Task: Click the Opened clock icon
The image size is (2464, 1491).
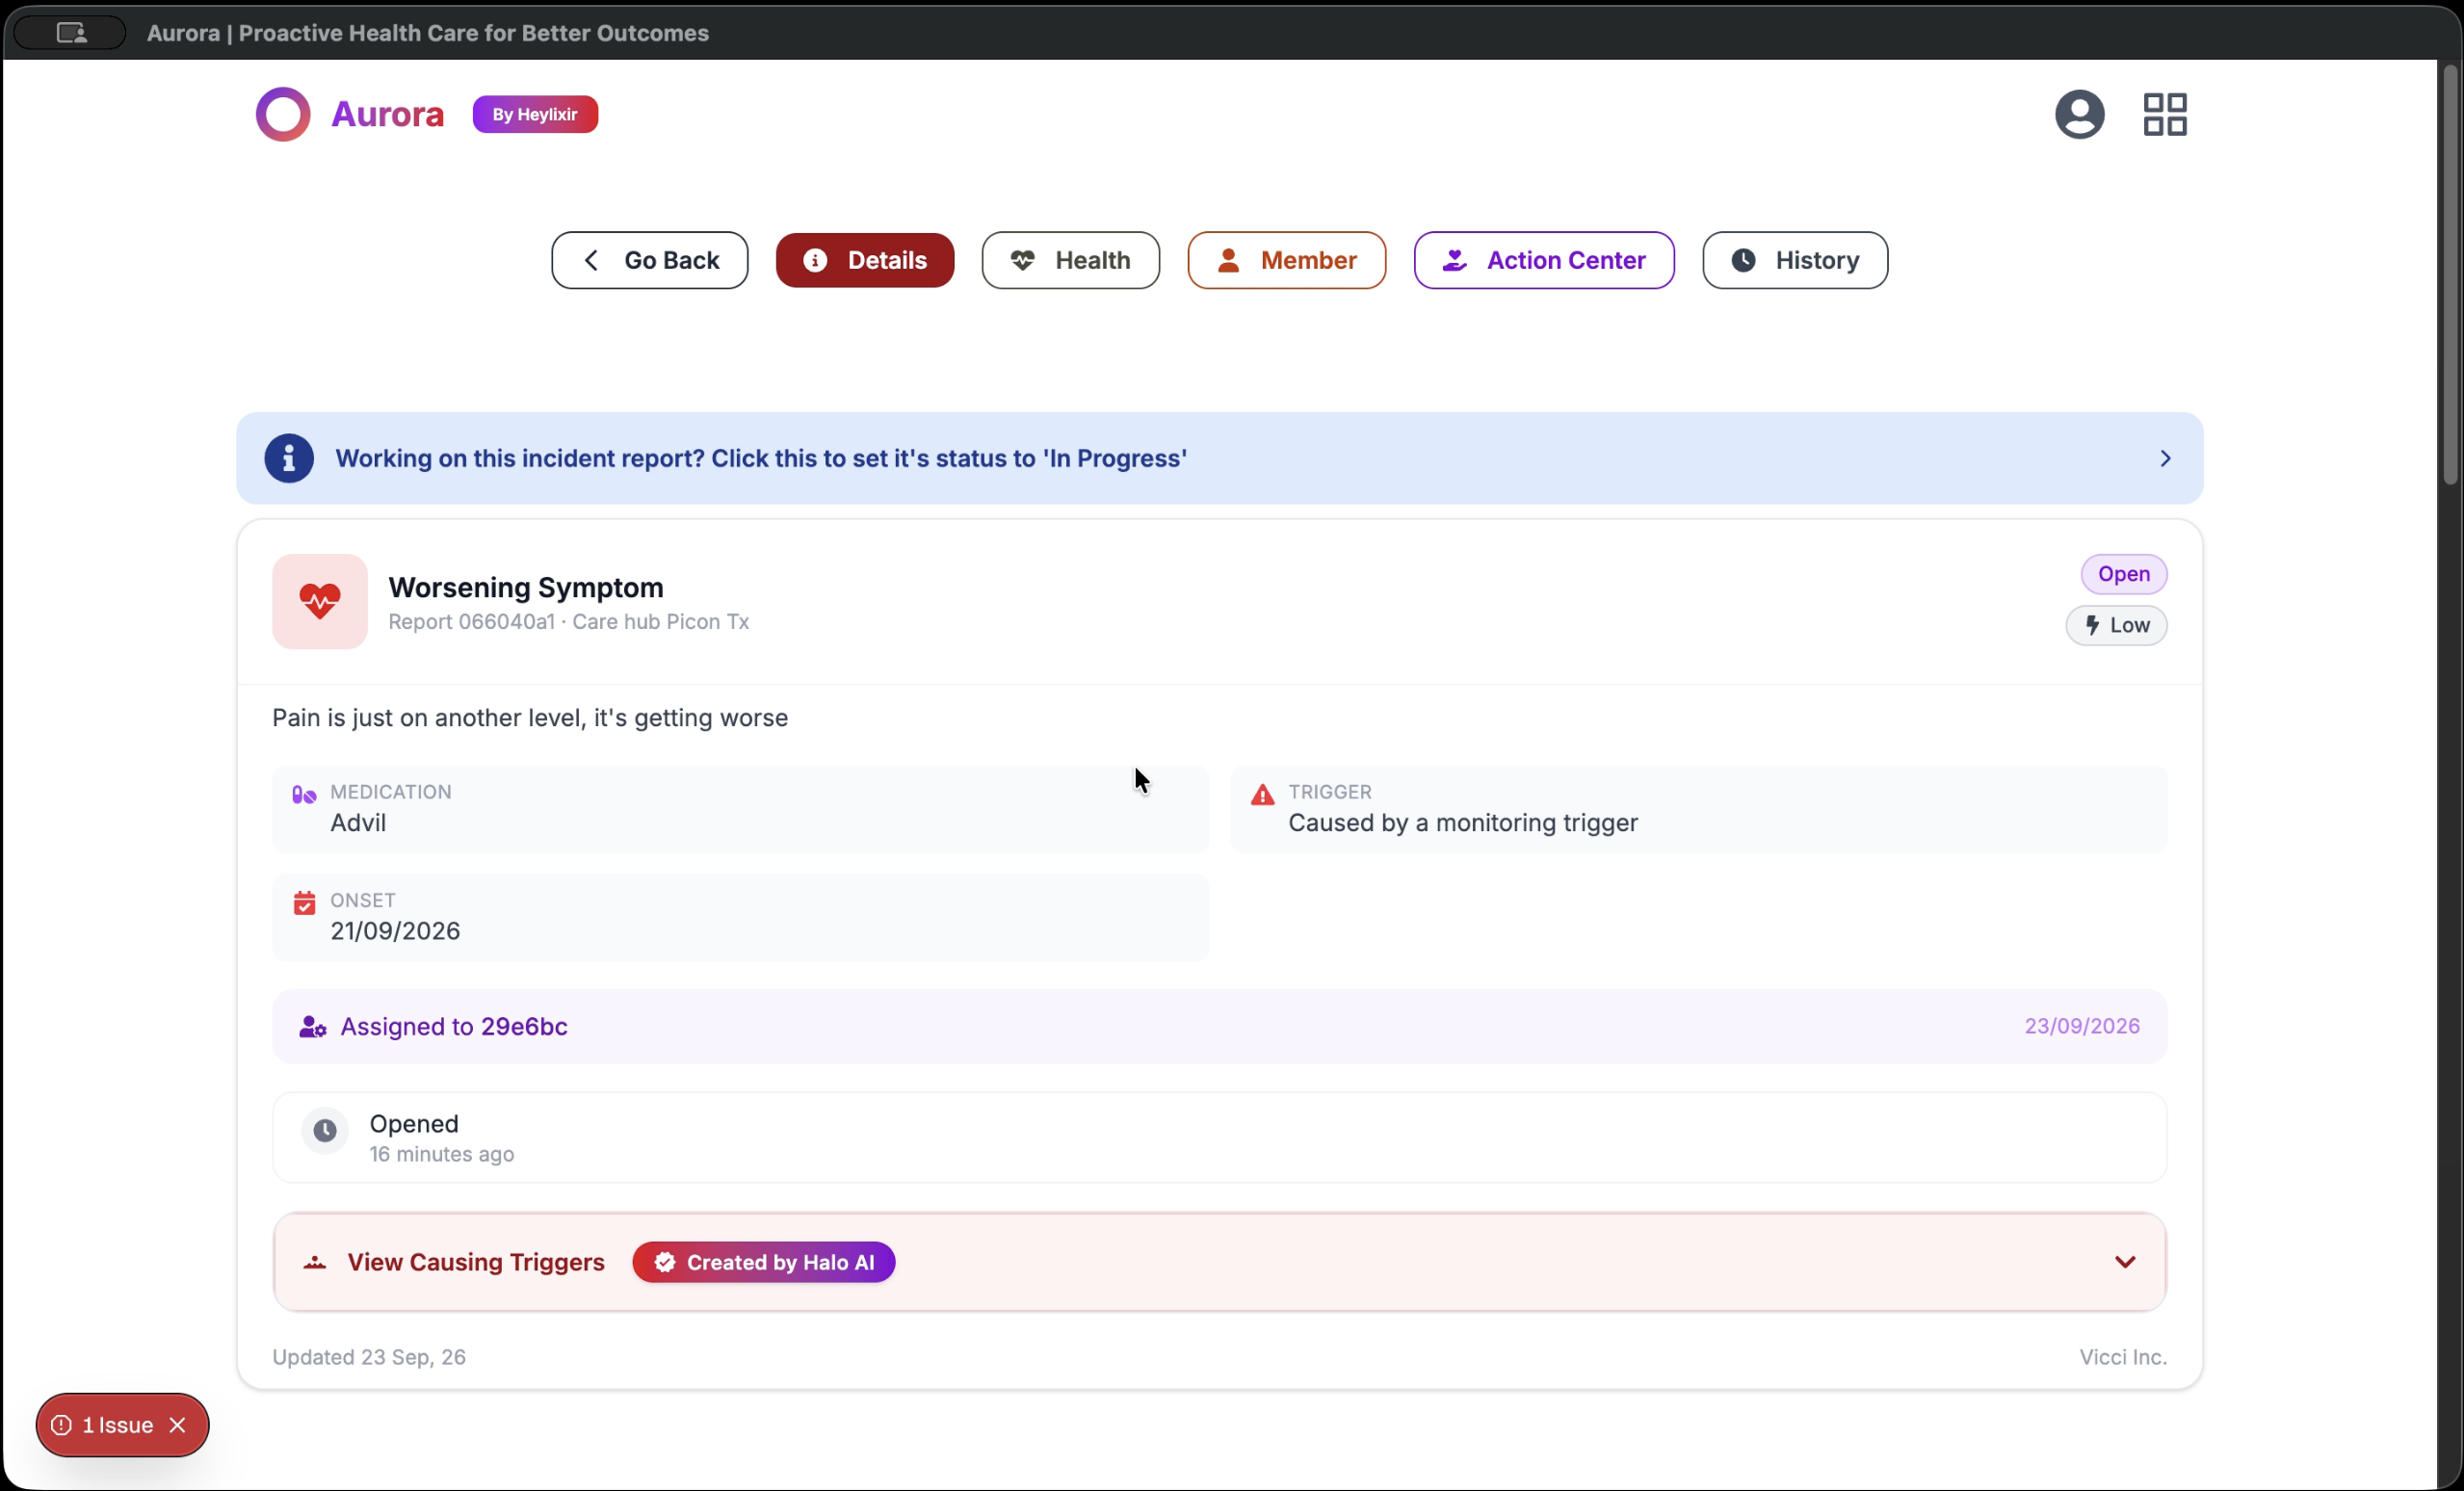Action: tap(325, 1131)
